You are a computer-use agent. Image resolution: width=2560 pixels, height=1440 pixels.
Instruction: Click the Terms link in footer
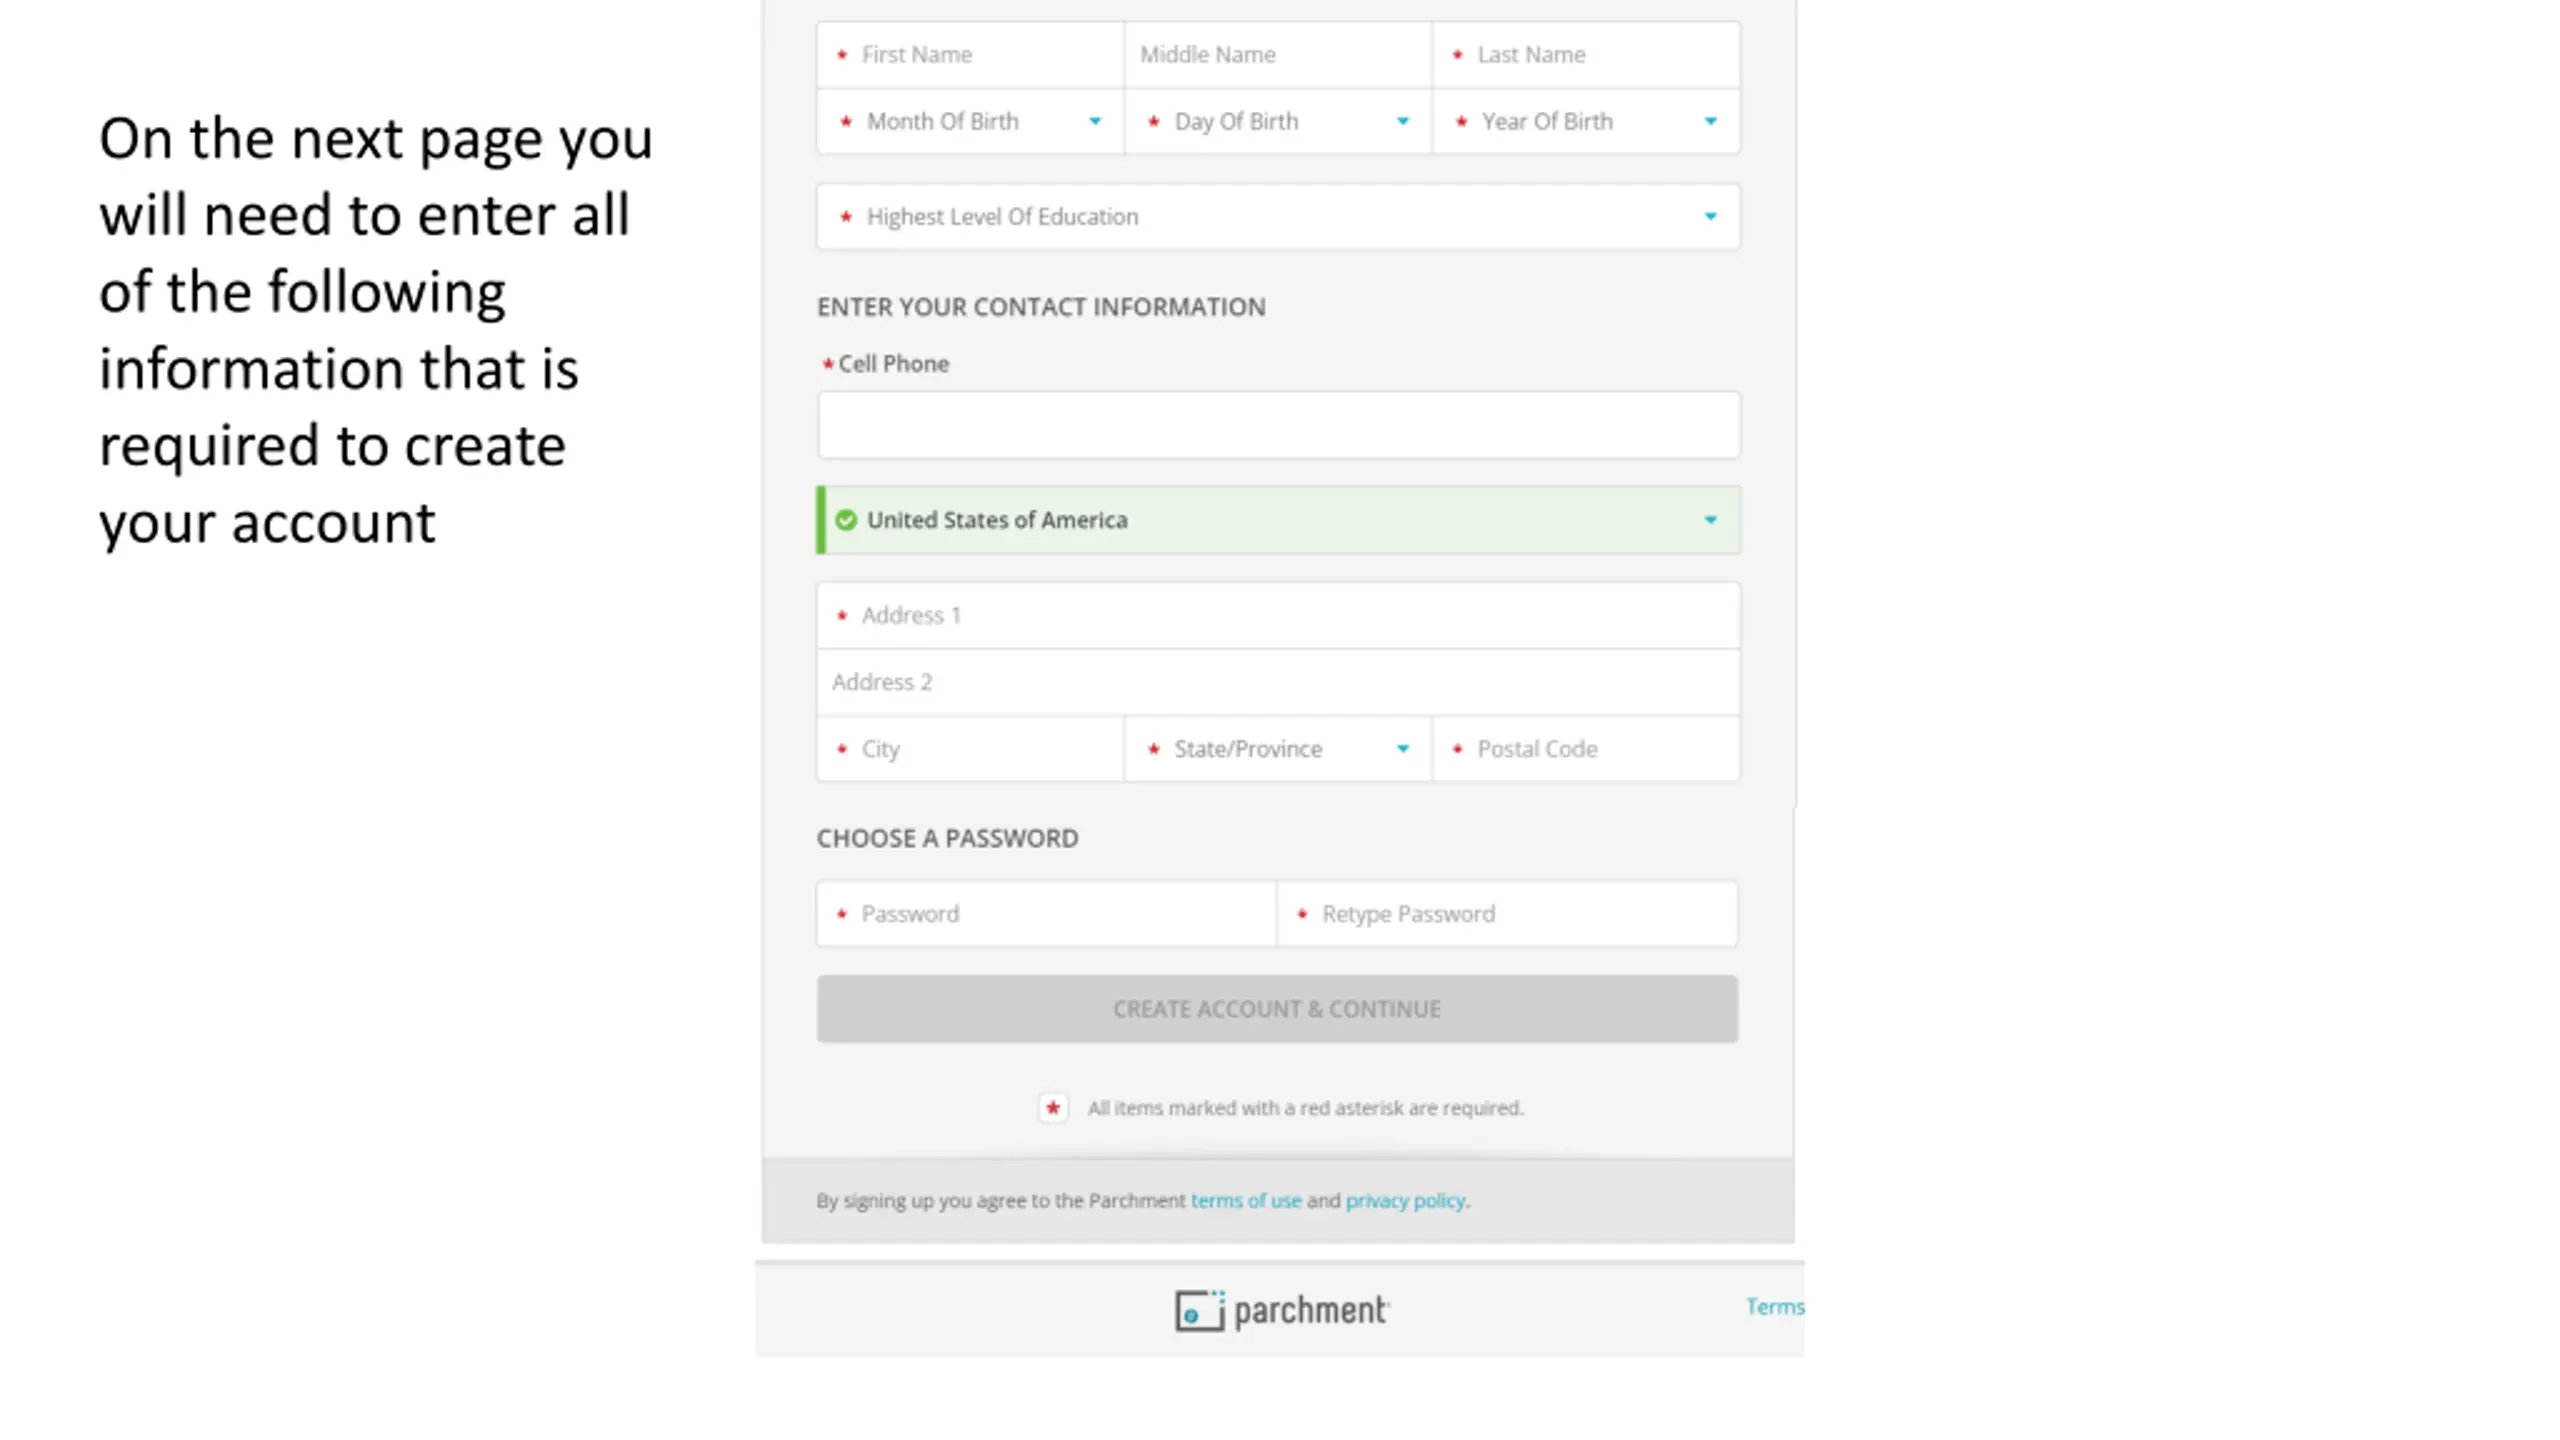coord(1775,1307)
